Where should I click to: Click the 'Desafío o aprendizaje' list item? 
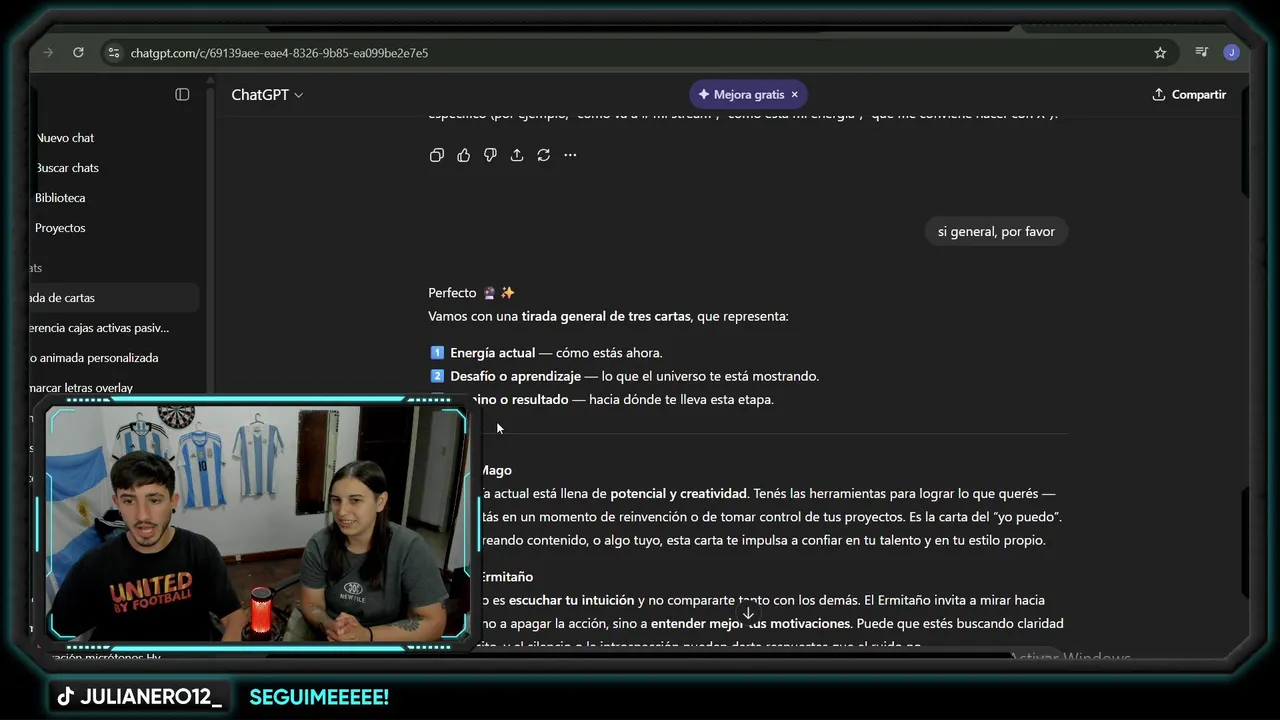click(x=624, y=376)
